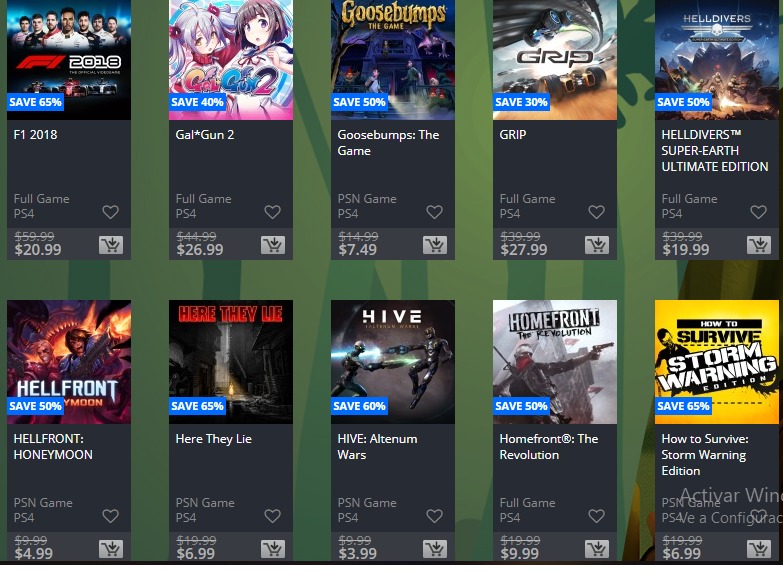Screen dimensions: 783x572
Task: Add HELLFRONT: HONEYMOON to cart
Action: tap(111, 549)
